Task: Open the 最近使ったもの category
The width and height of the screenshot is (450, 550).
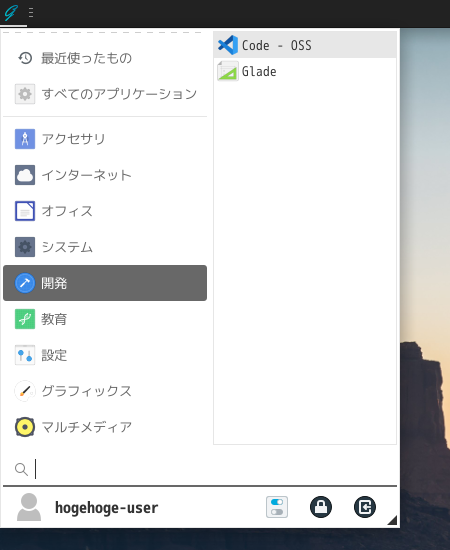Action: point(105,58)
